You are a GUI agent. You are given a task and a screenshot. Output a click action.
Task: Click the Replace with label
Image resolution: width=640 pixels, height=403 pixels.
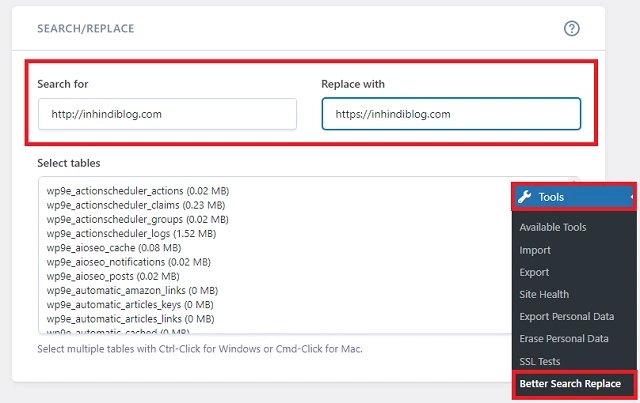click(x=353, y=84)
